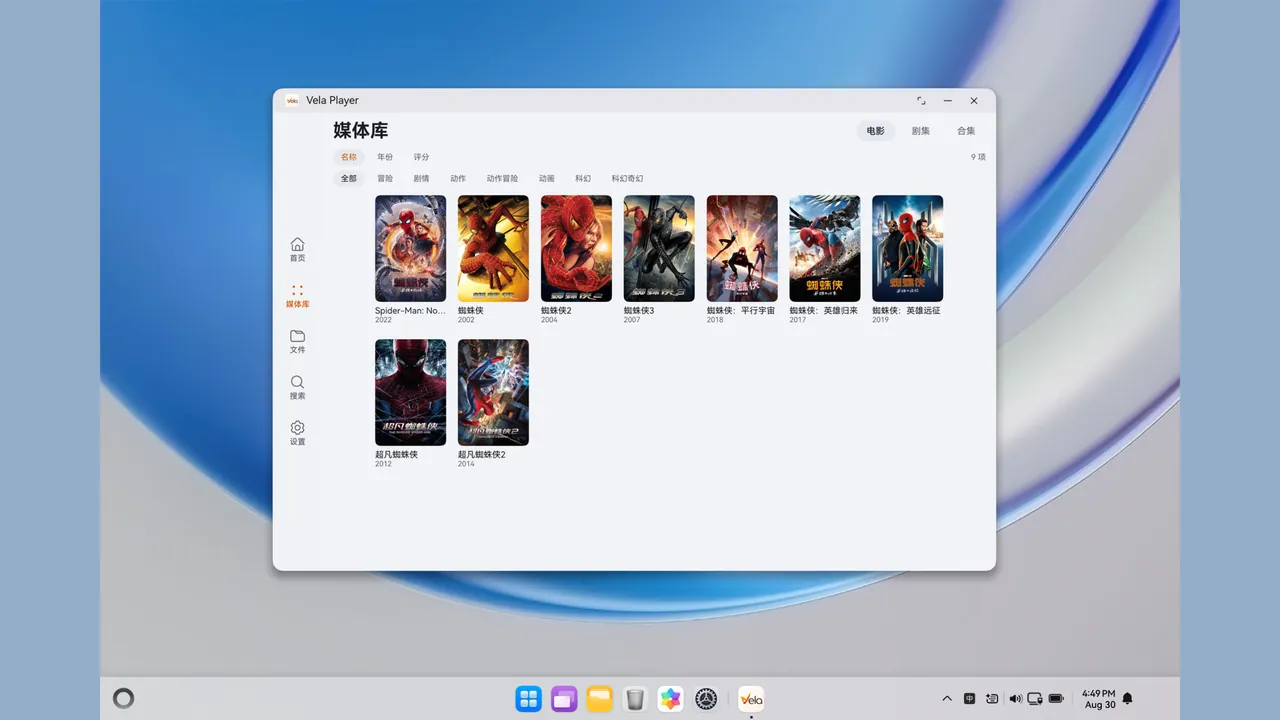This screenshot has width=1280, height=720.
Task: Open 蜘蛛侠：英雄归来 2017 poster
Action: click(825, 248)
